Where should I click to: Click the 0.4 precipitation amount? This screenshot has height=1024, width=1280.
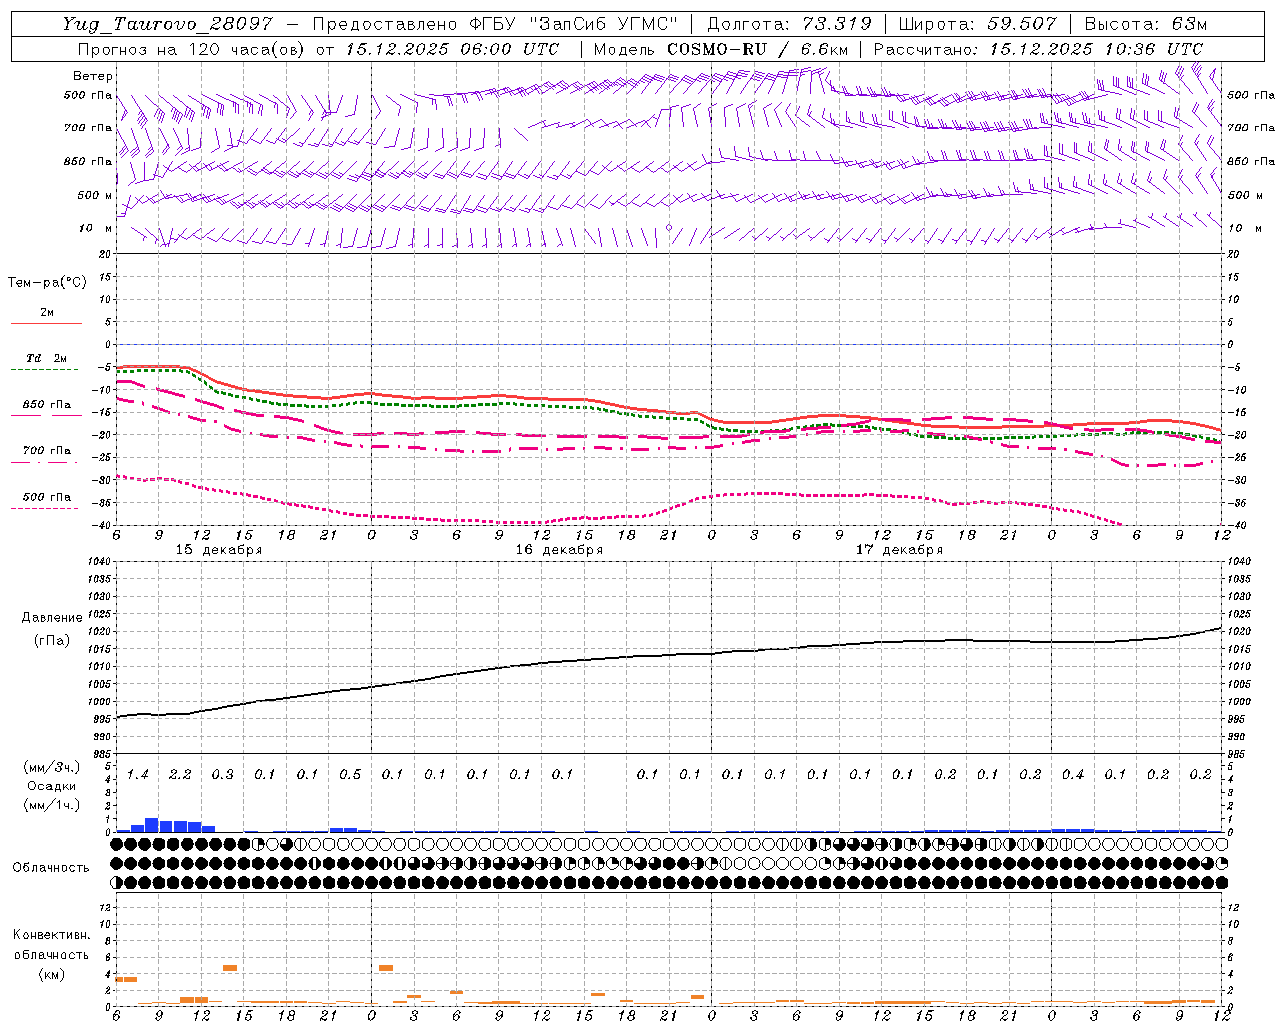[x=1073, y=774]
